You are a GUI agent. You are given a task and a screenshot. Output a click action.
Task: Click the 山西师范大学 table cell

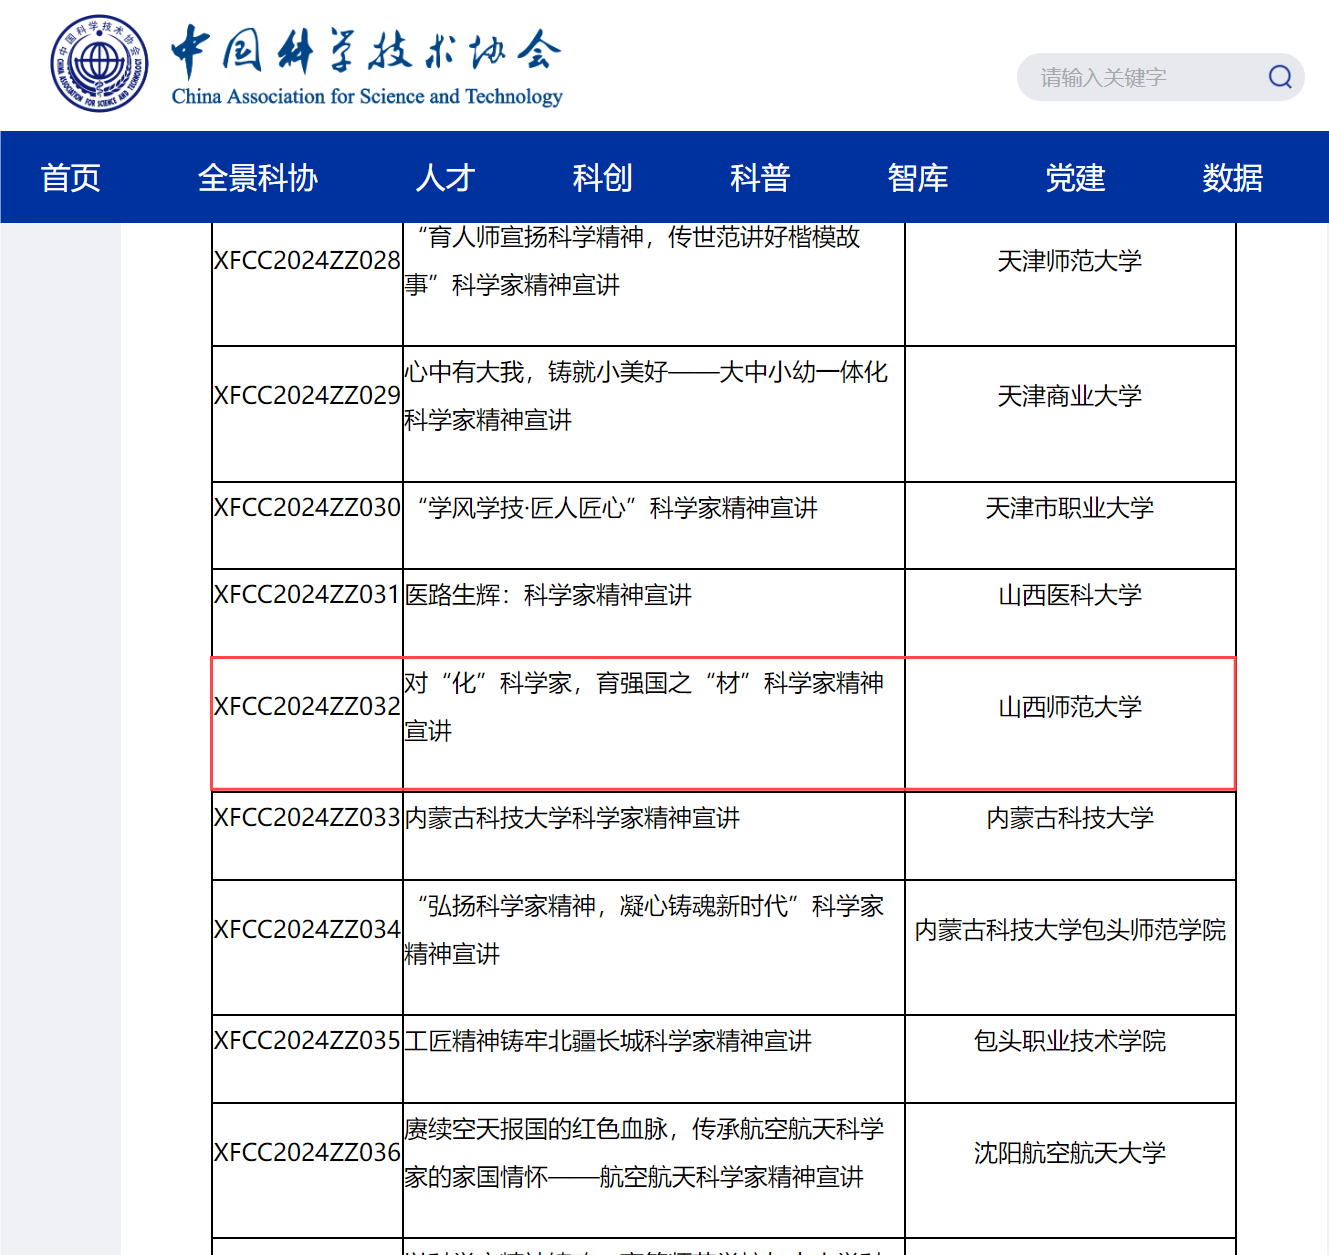(x=1069, y=707)
